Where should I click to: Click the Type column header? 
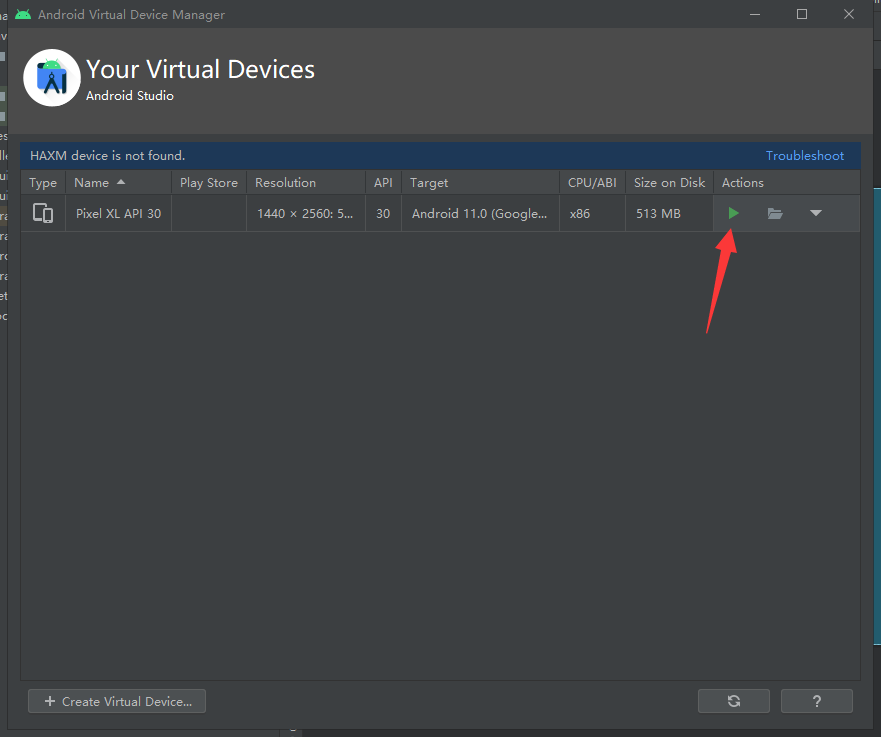[x=43, y=183]
